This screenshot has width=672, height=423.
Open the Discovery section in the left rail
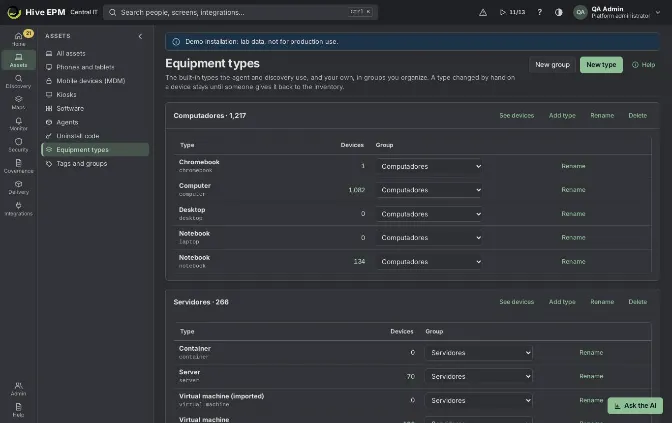(x=18, y=81)
